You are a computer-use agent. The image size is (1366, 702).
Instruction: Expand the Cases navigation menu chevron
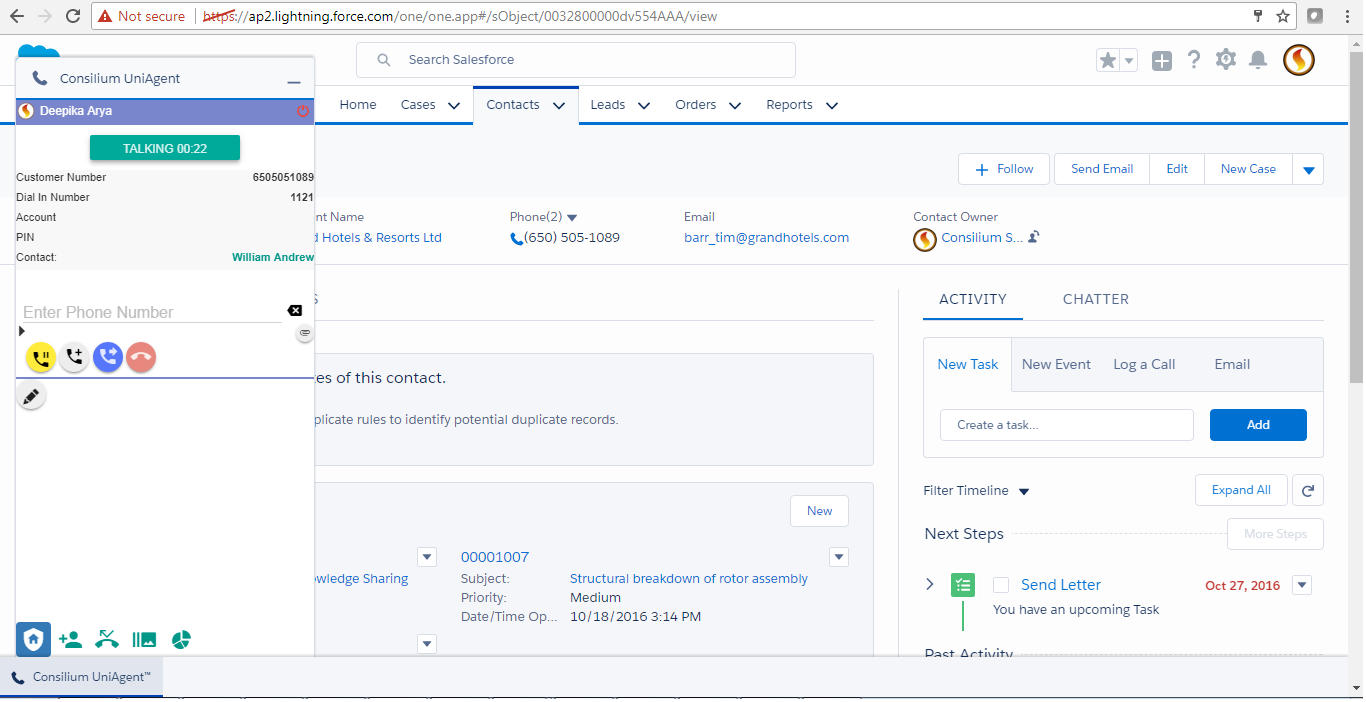(x=454, y=106)
